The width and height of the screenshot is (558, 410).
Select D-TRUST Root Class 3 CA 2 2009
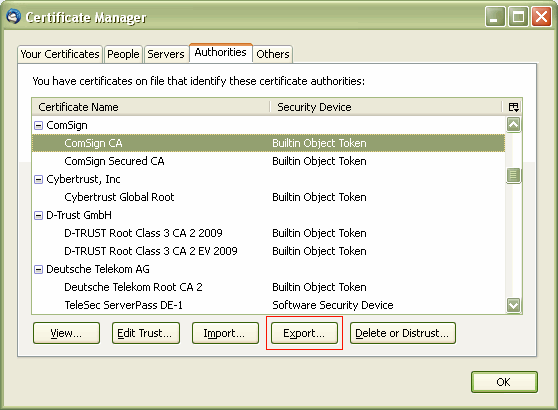coord(269,233)
